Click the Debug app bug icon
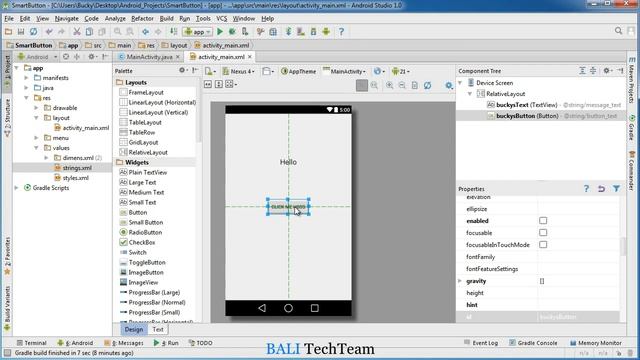Screen dimensions: 640x360 232,31
